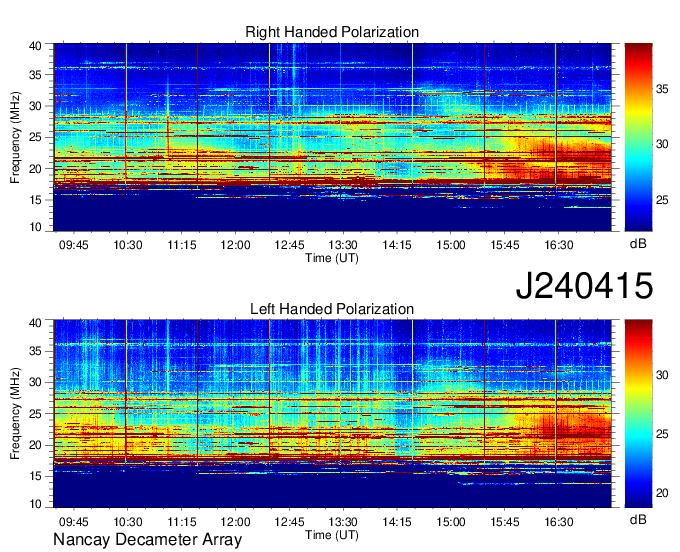680x552 pixels.
Task: Click the 12:45 tick label in the top plot
Action: click(289, 245)
